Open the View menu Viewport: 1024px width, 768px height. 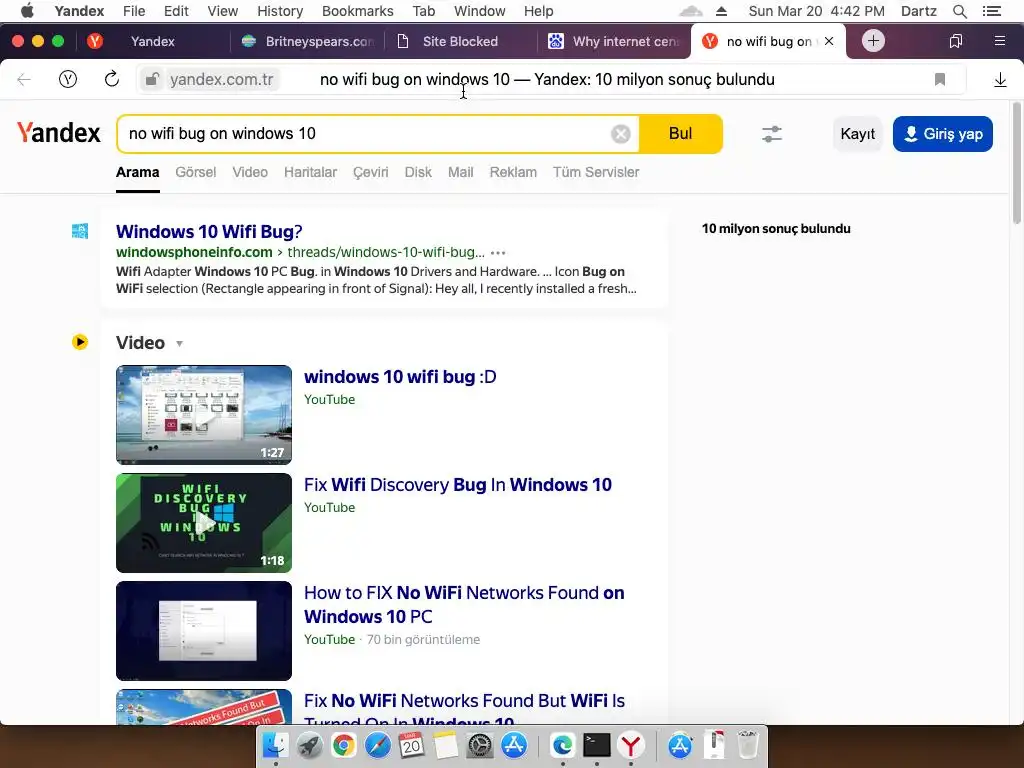(x=223, y=11)
